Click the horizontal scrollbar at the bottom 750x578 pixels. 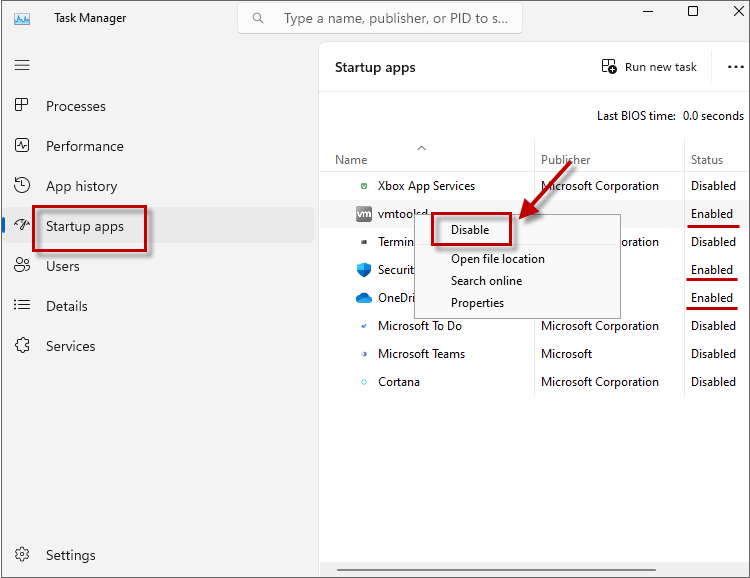coord(496,570)
